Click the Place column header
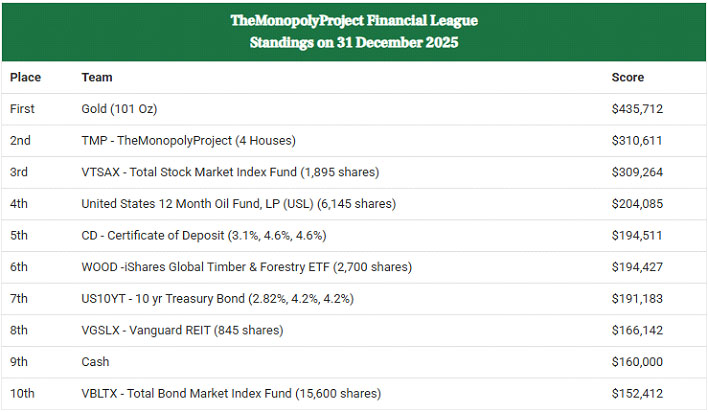This screenshot has height=412, width=708. pyautogui.click(x=26, y=77)
